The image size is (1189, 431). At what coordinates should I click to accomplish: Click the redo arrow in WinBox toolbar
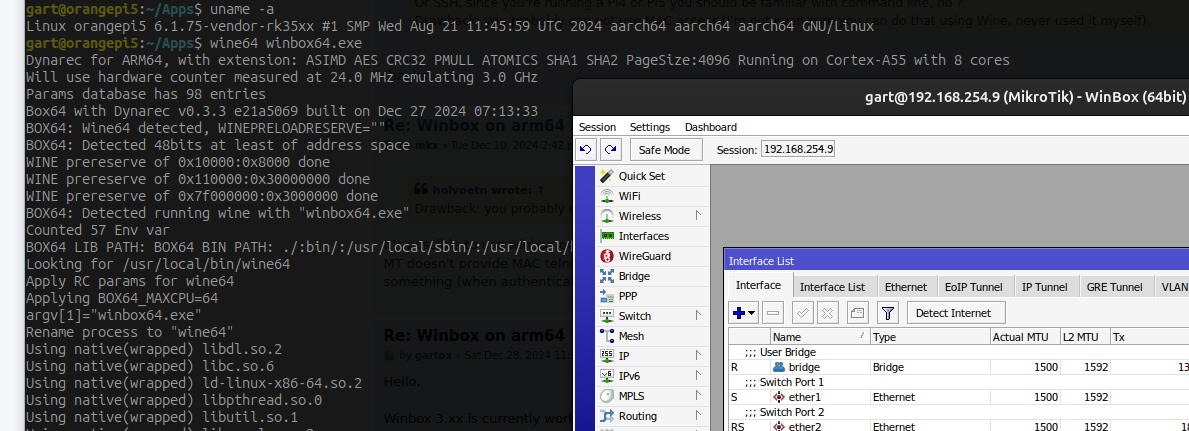click(611, 149)
